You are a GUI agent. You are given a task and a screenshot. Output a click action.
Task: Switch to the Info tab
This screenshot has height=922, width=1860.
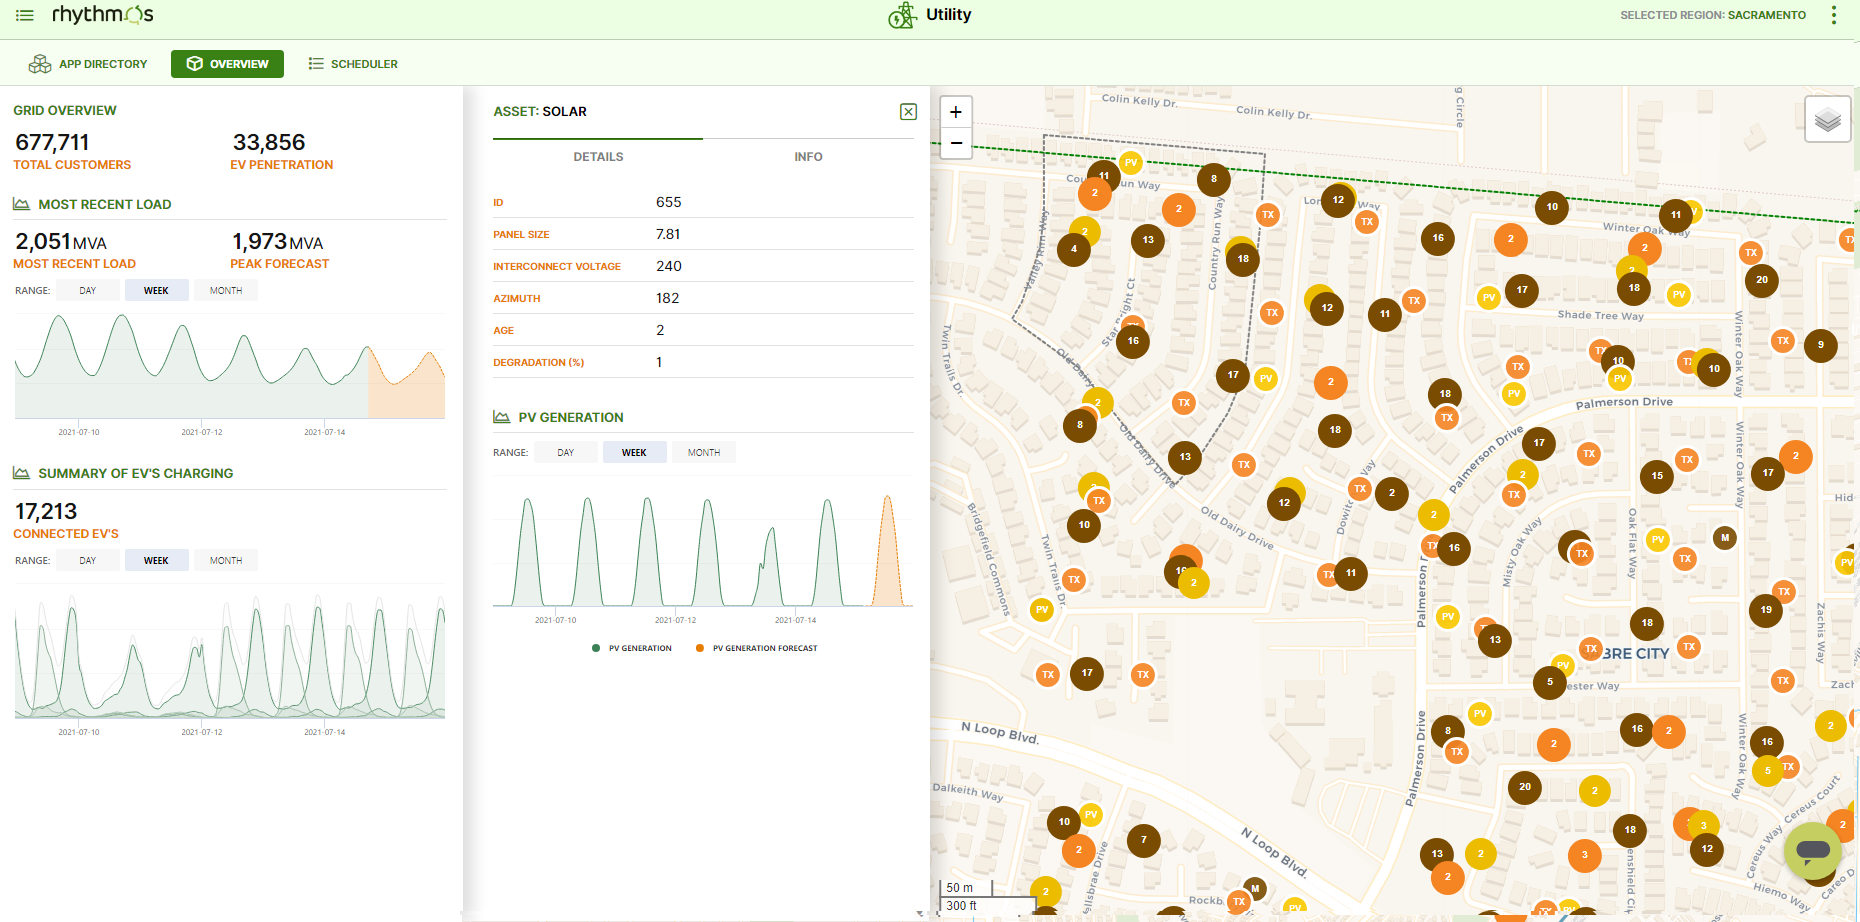pos(808,157)
